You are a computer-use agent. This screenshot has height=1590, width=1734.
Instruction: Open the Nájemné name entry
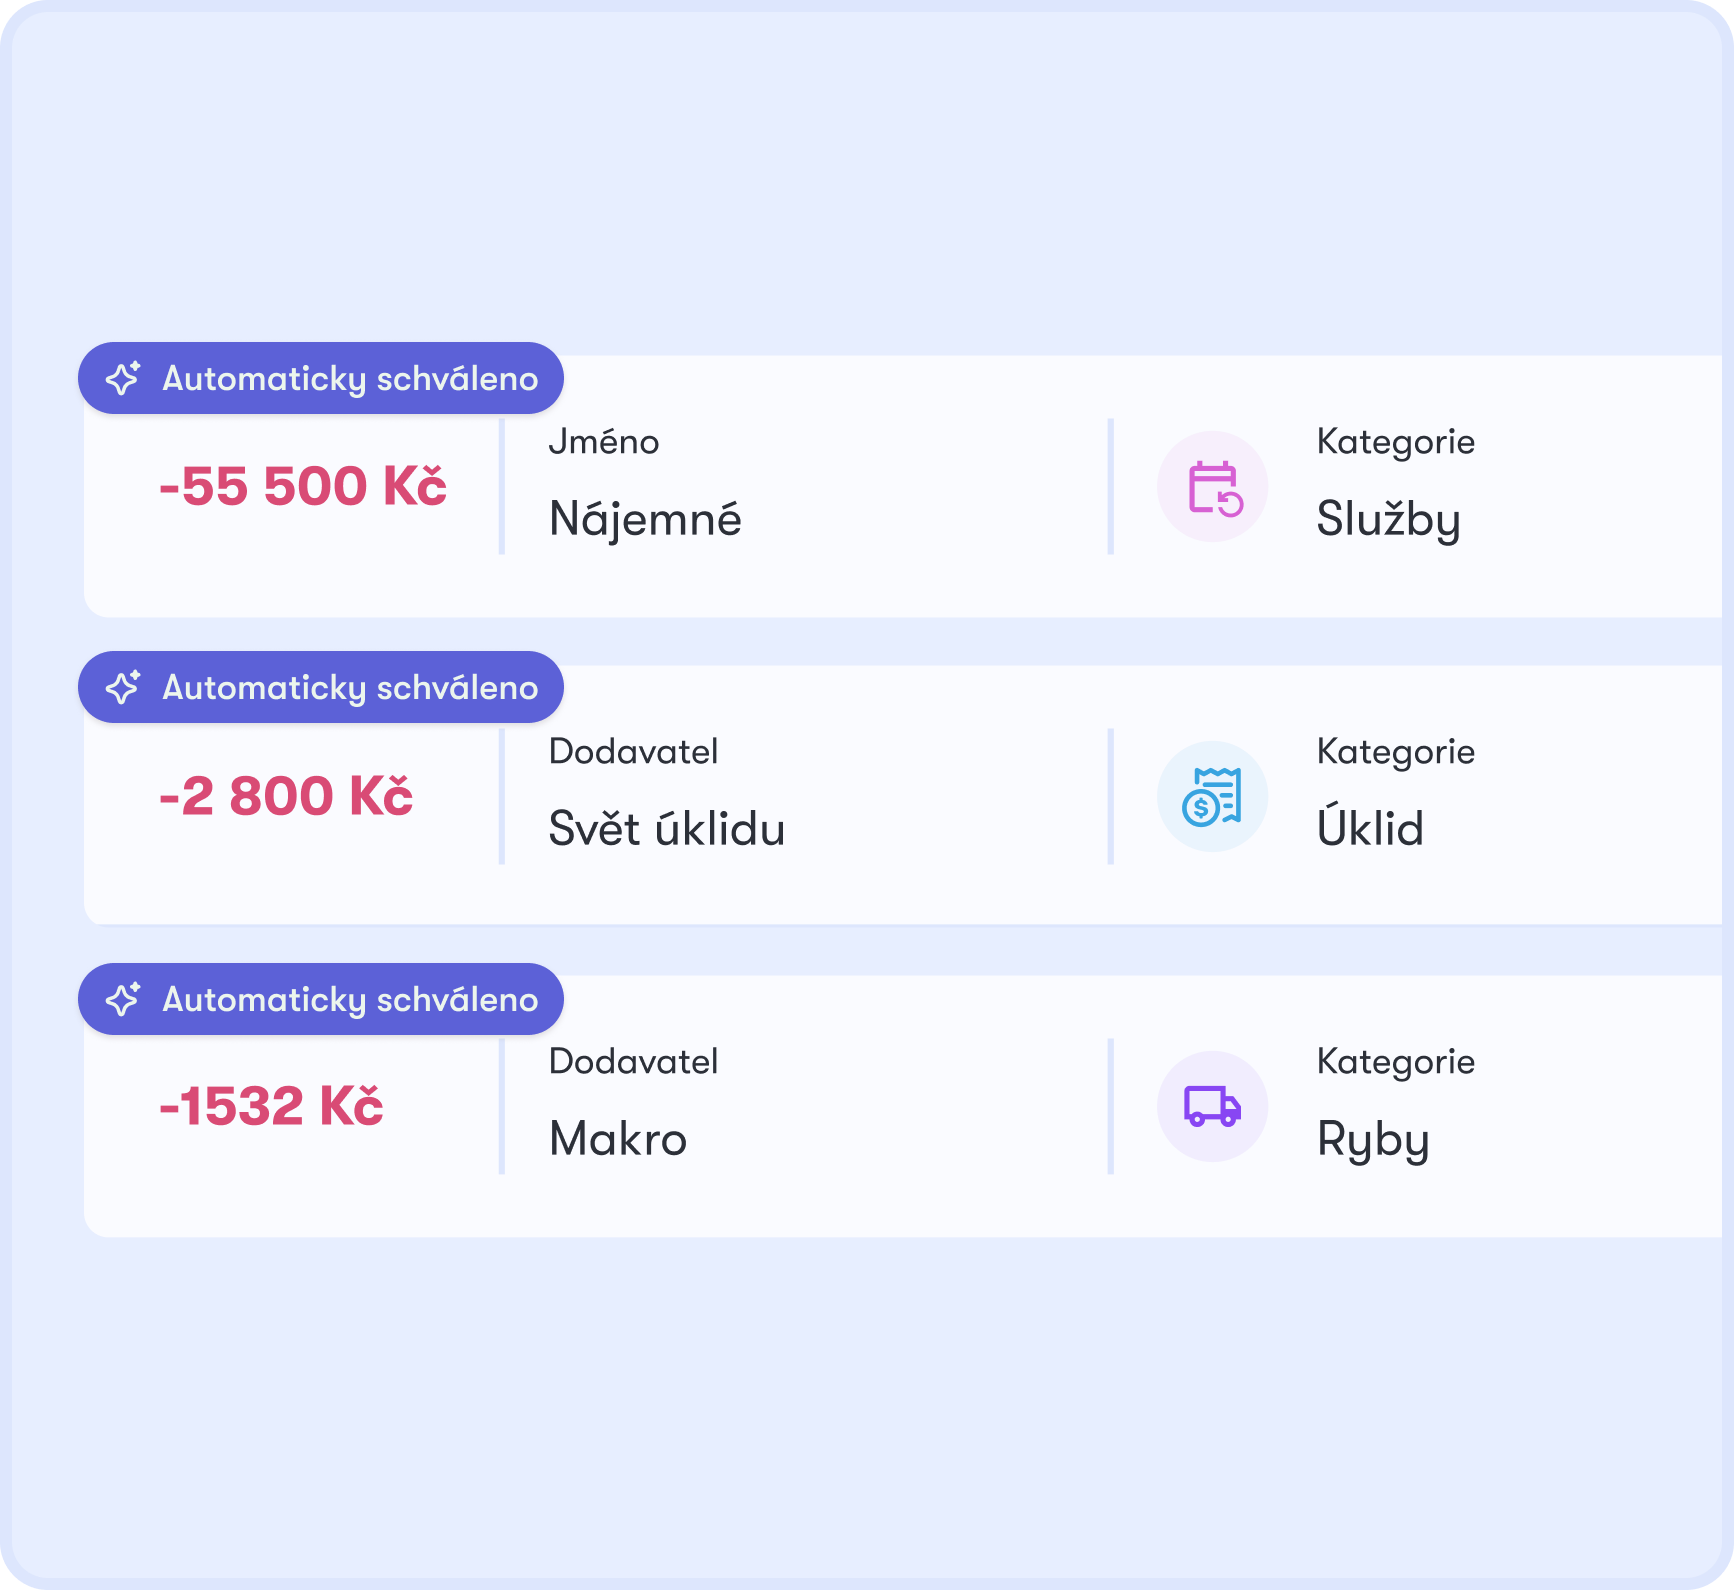coord(645,520)
